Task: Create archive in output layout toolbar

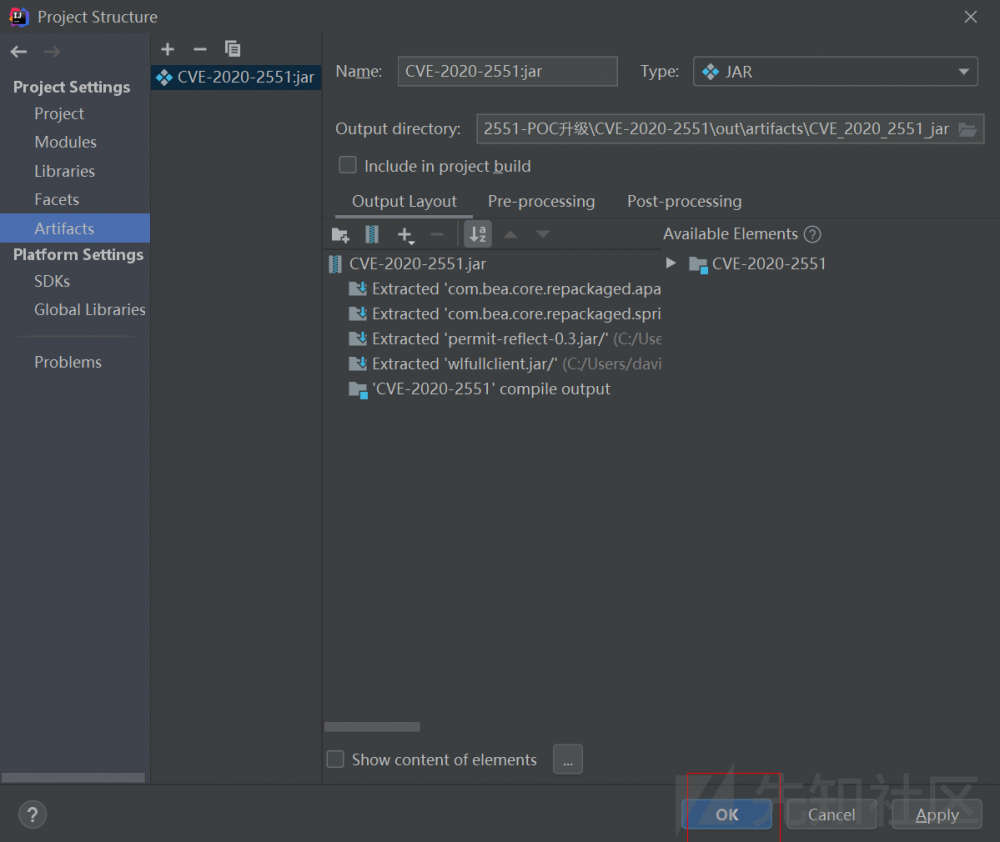Action: [372, 235]
